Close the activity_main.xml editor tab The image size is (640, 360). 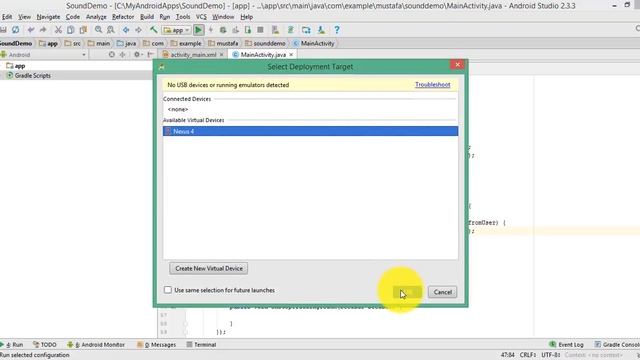[x=222, y=54]
